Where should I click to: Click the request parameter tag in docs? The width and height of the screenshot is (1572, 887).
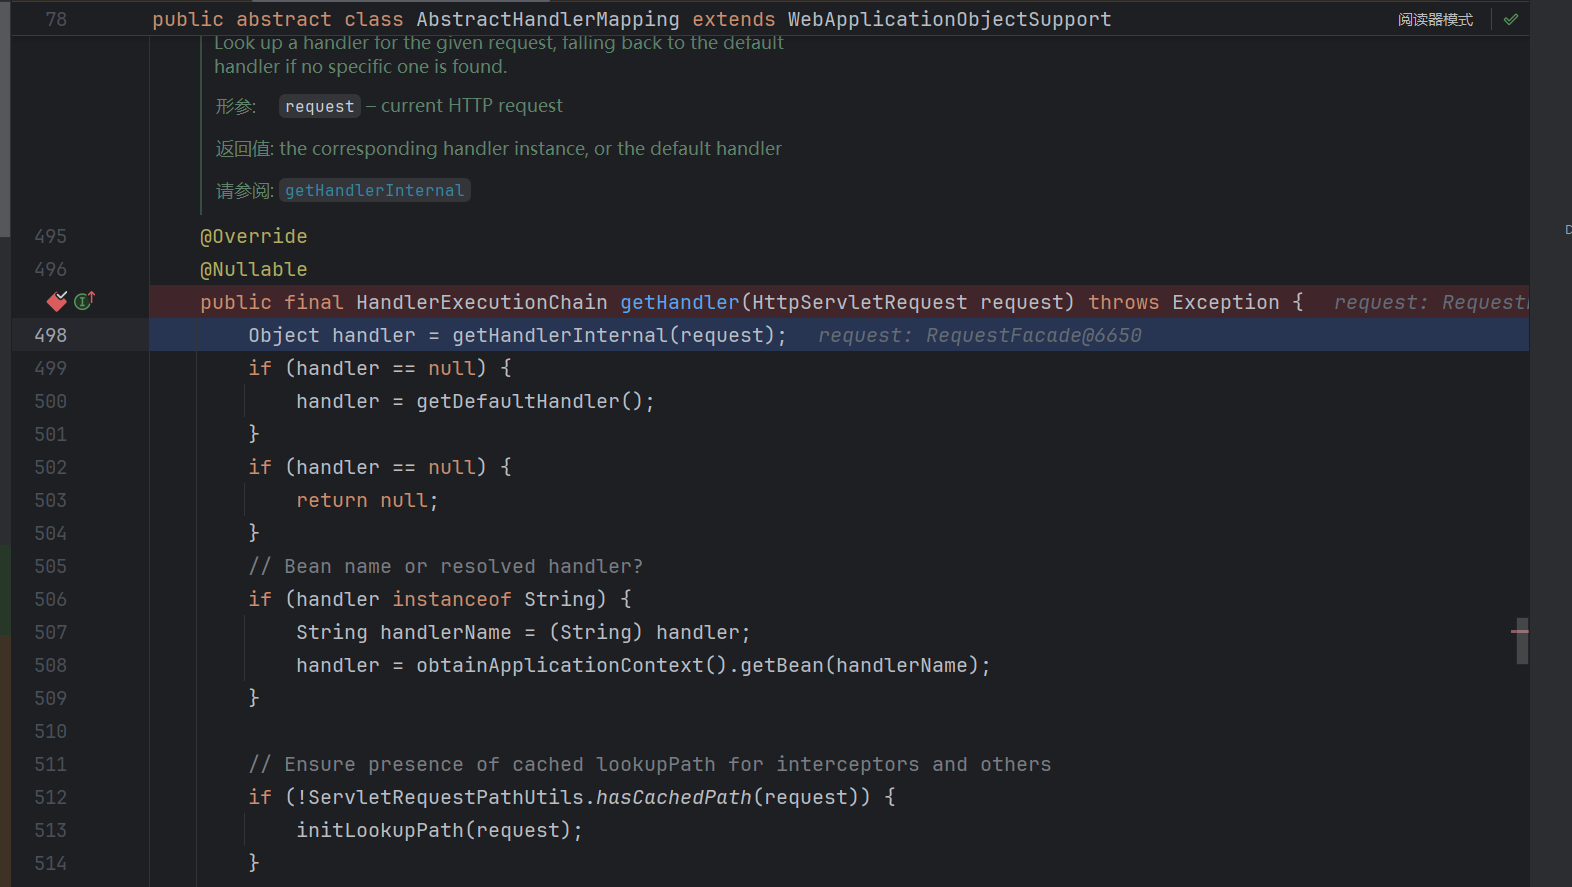click(319, 106)
